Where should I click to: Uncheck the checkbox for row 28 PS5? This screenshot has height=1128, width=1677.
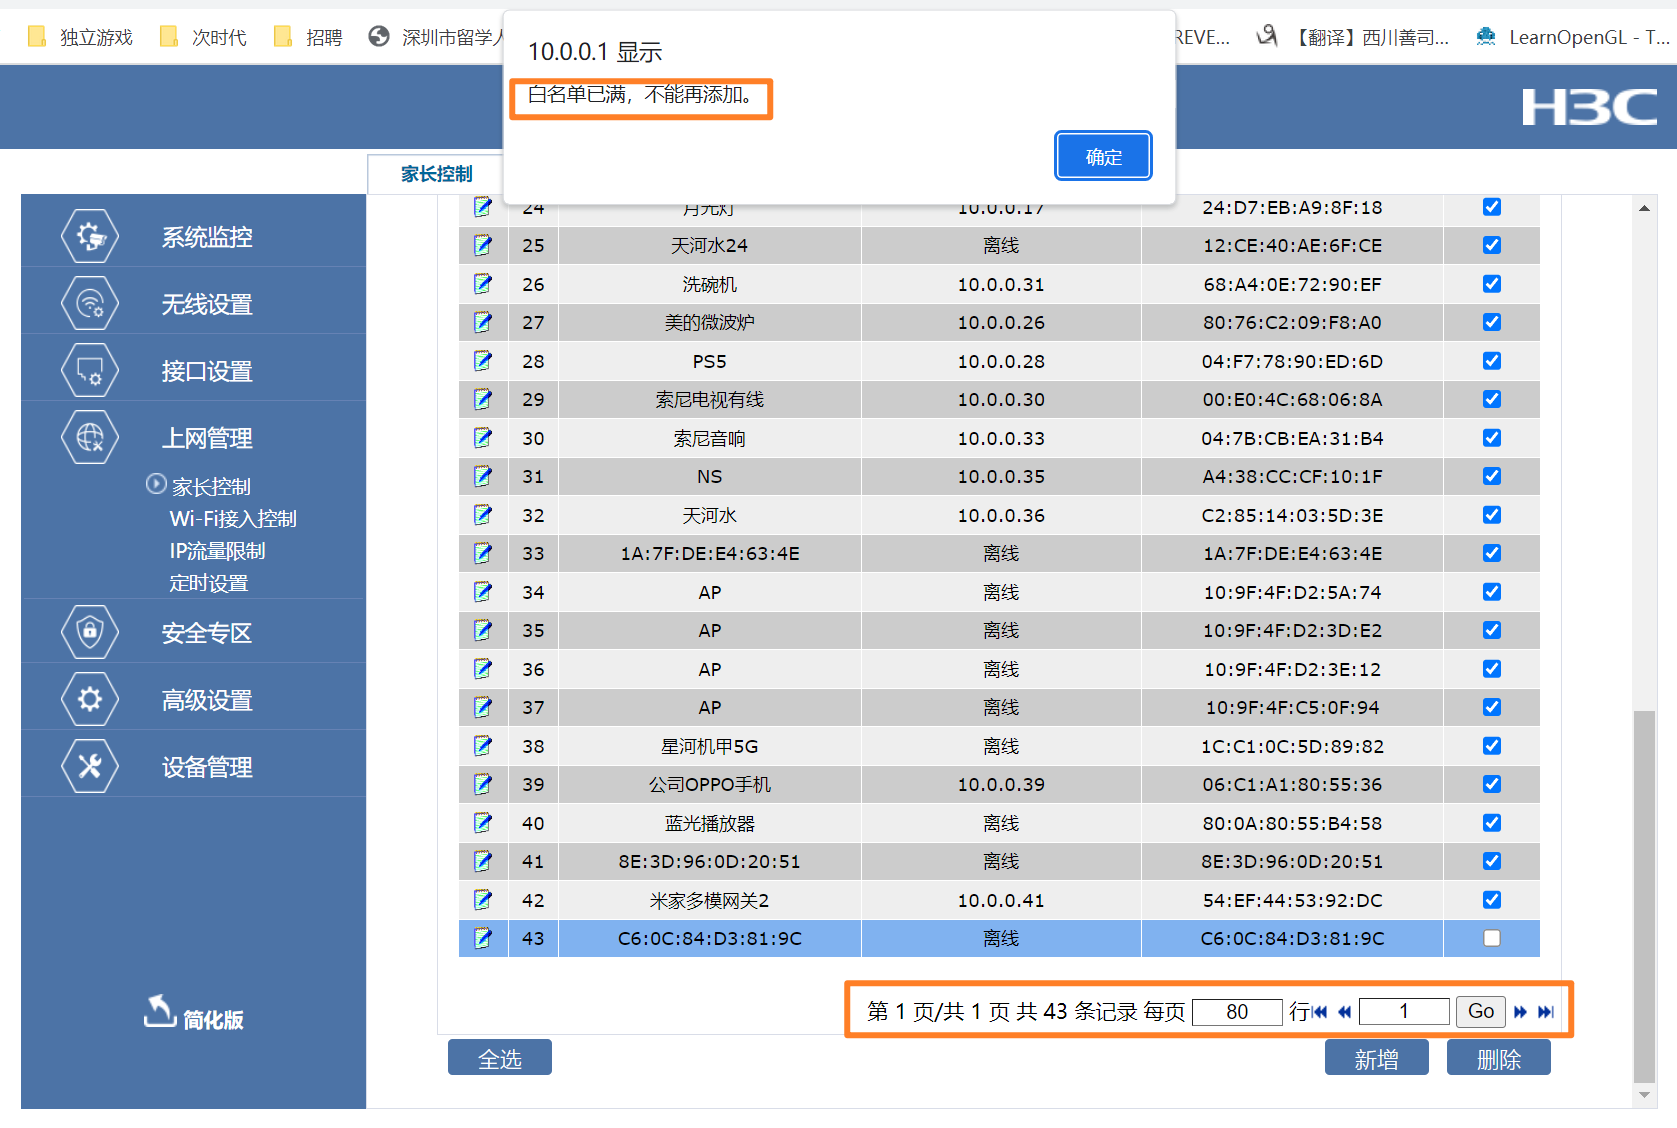1492,361
